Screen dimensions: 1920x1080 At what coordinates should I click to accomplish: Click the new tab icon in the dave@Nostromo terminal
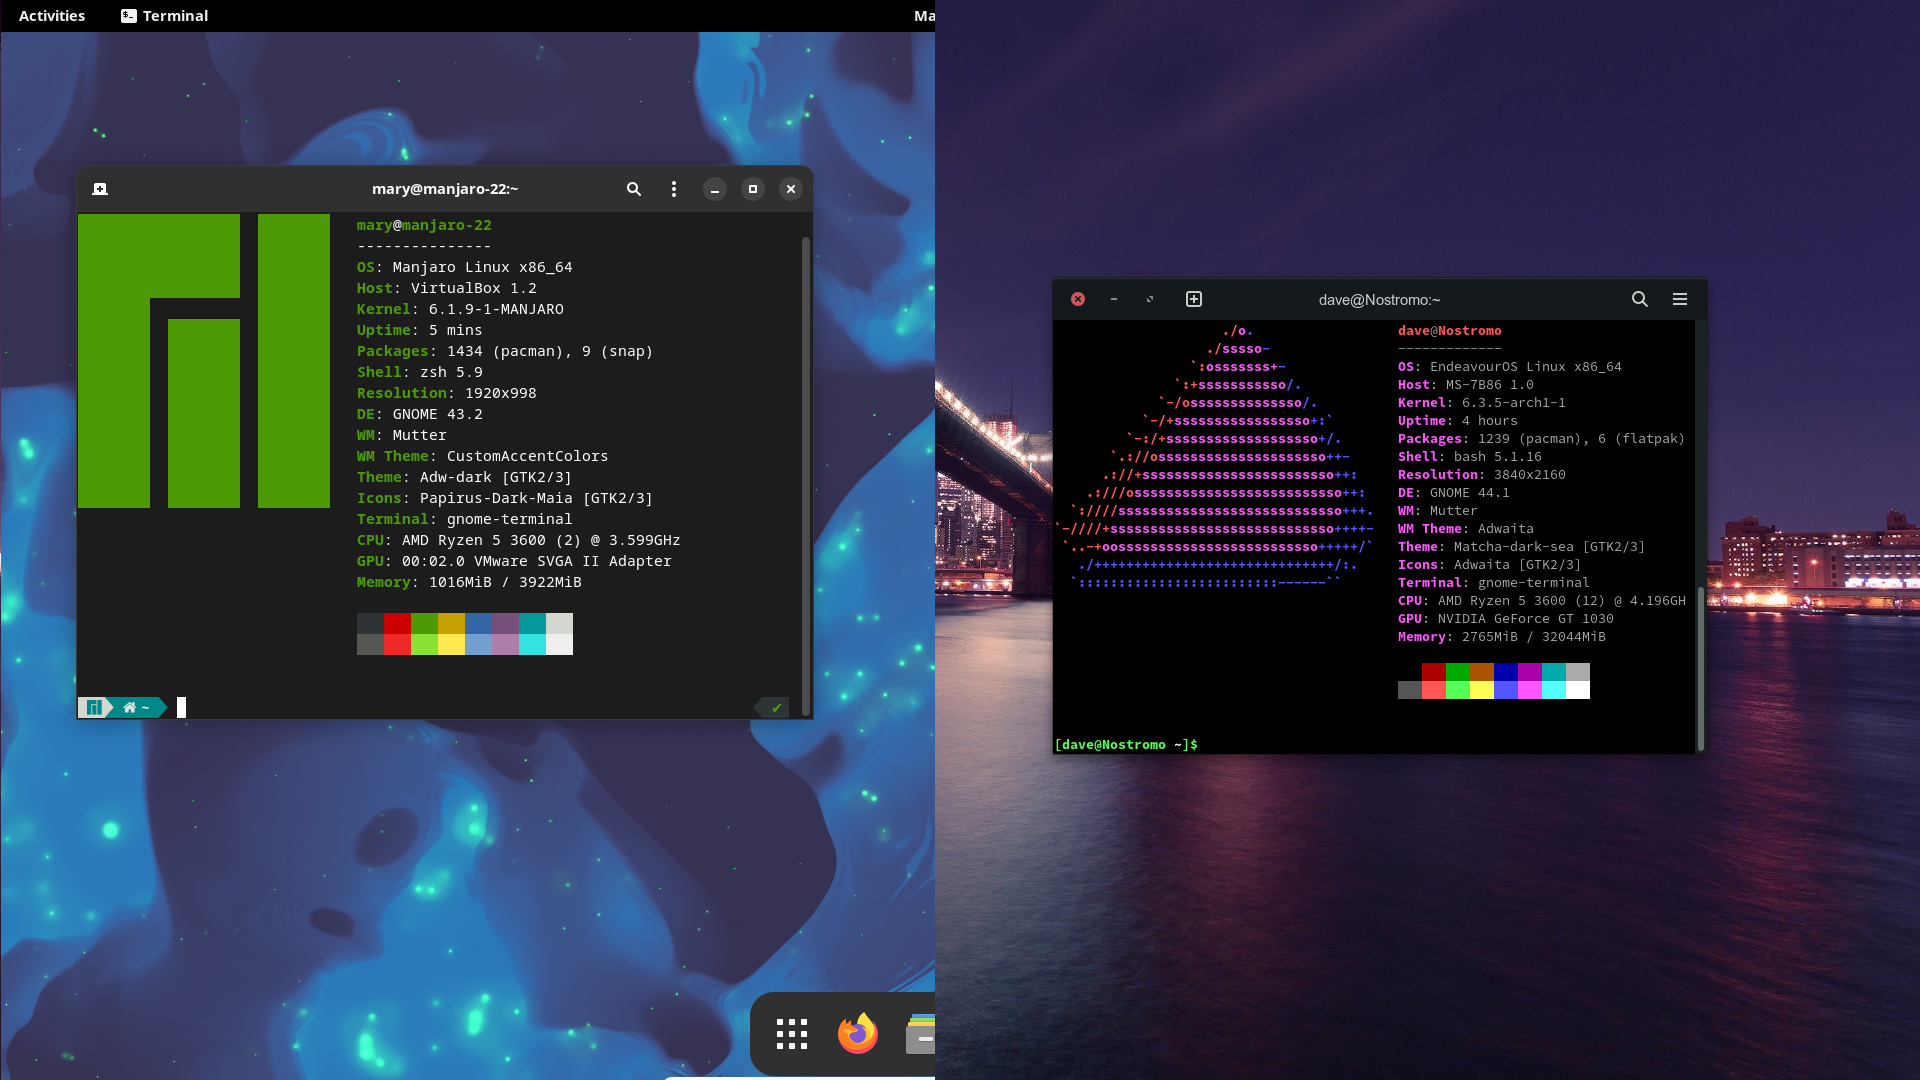(1194, 299)
